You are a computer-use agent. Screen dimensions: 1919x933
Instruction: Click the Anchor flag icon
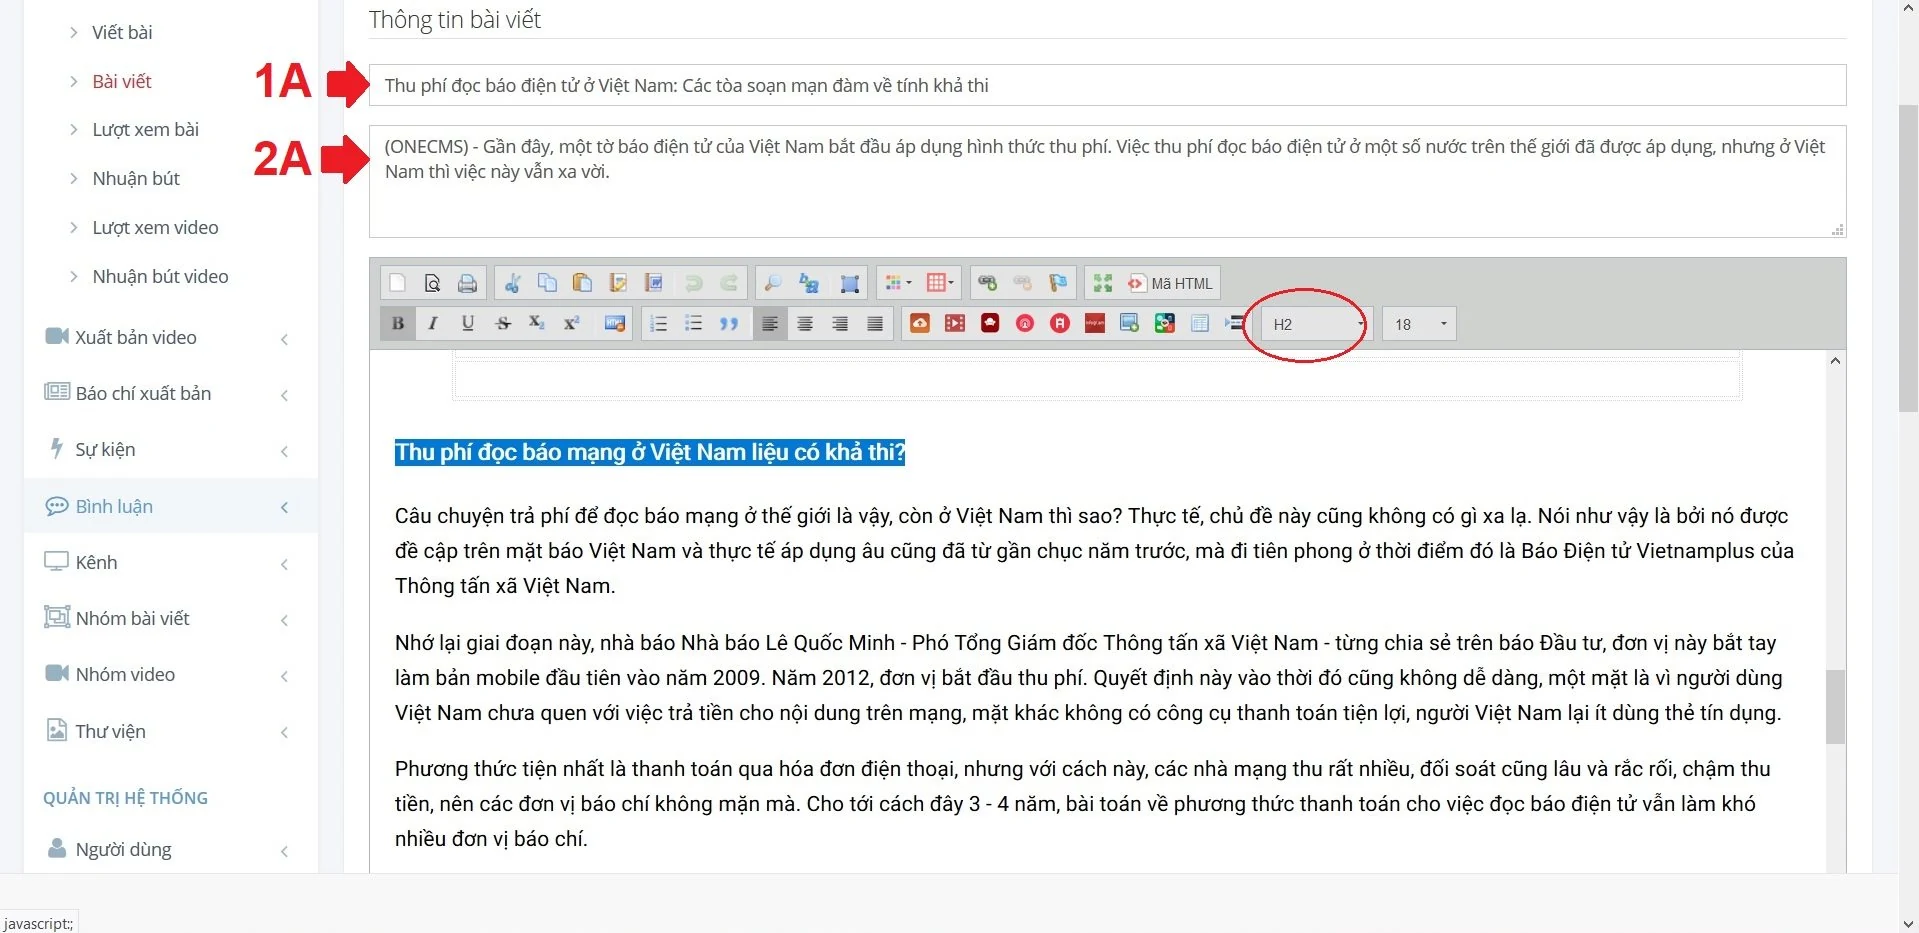[x=1058, y=283]
